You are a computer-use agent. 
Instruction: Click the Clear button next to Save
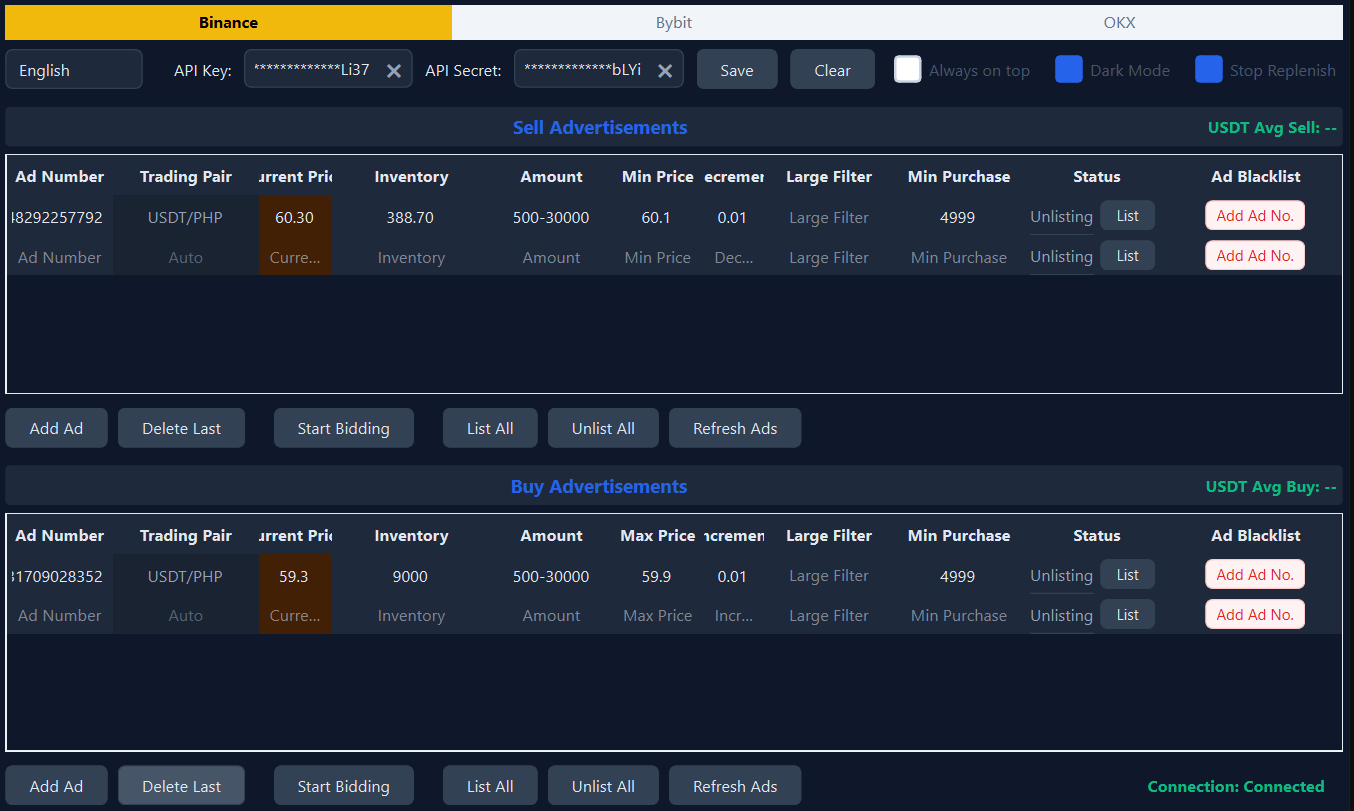point(832,69)
